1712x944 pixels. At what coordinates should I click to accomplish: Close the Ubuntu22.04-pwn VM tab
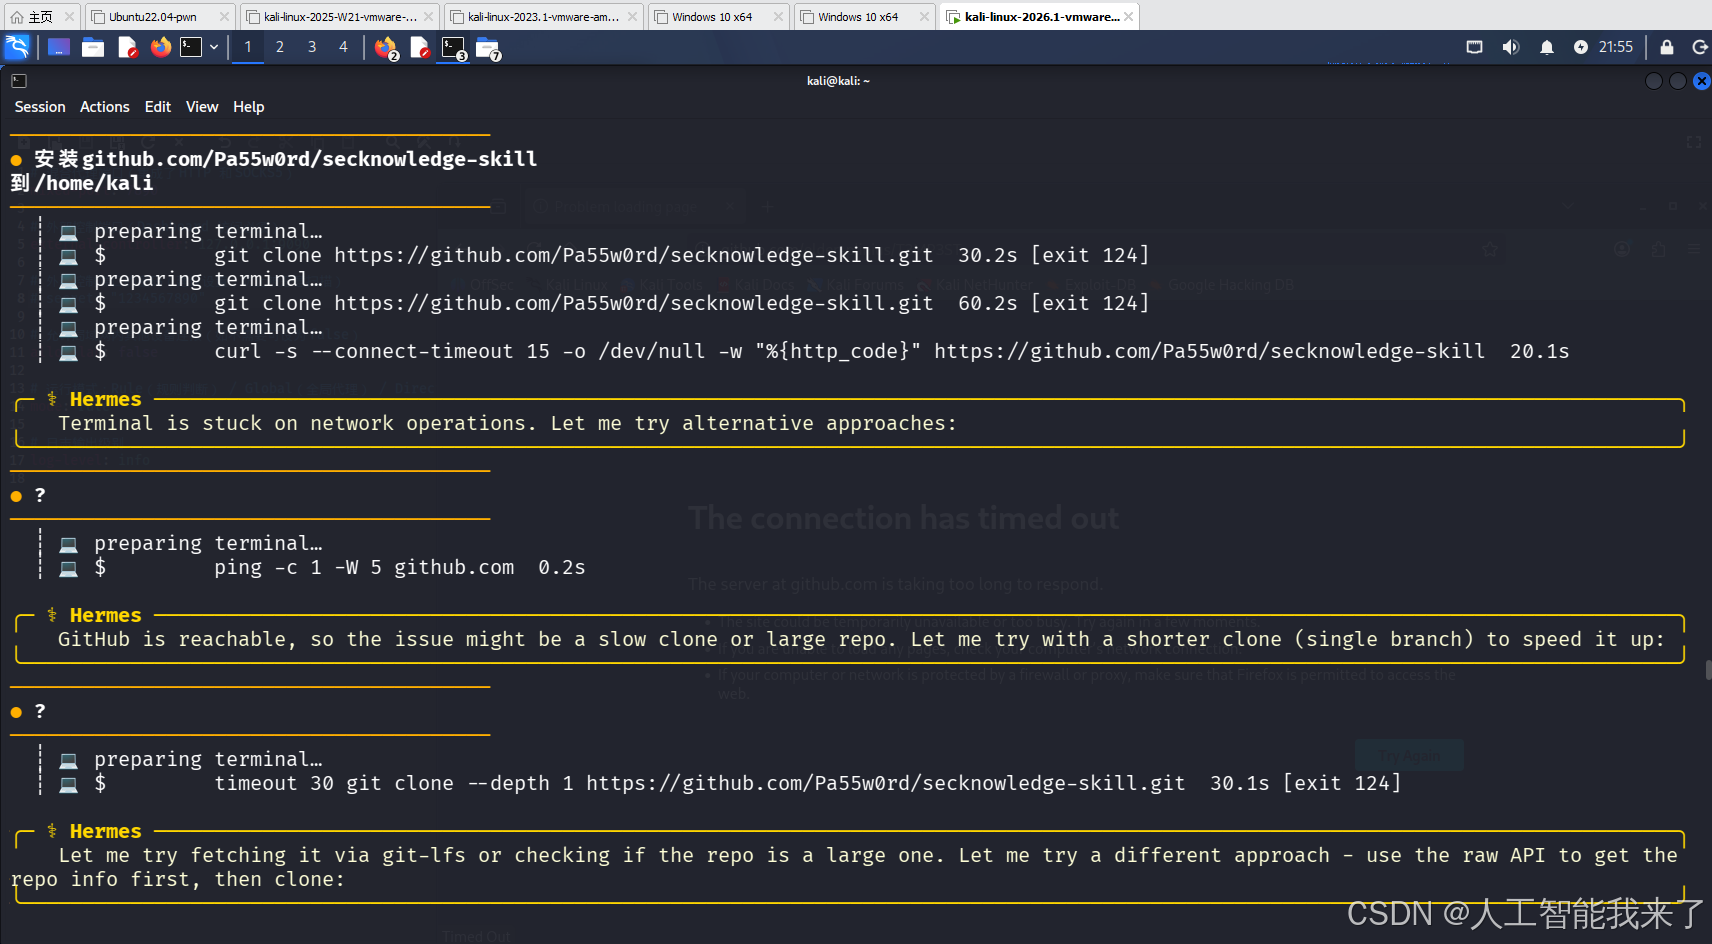point(224,17)
